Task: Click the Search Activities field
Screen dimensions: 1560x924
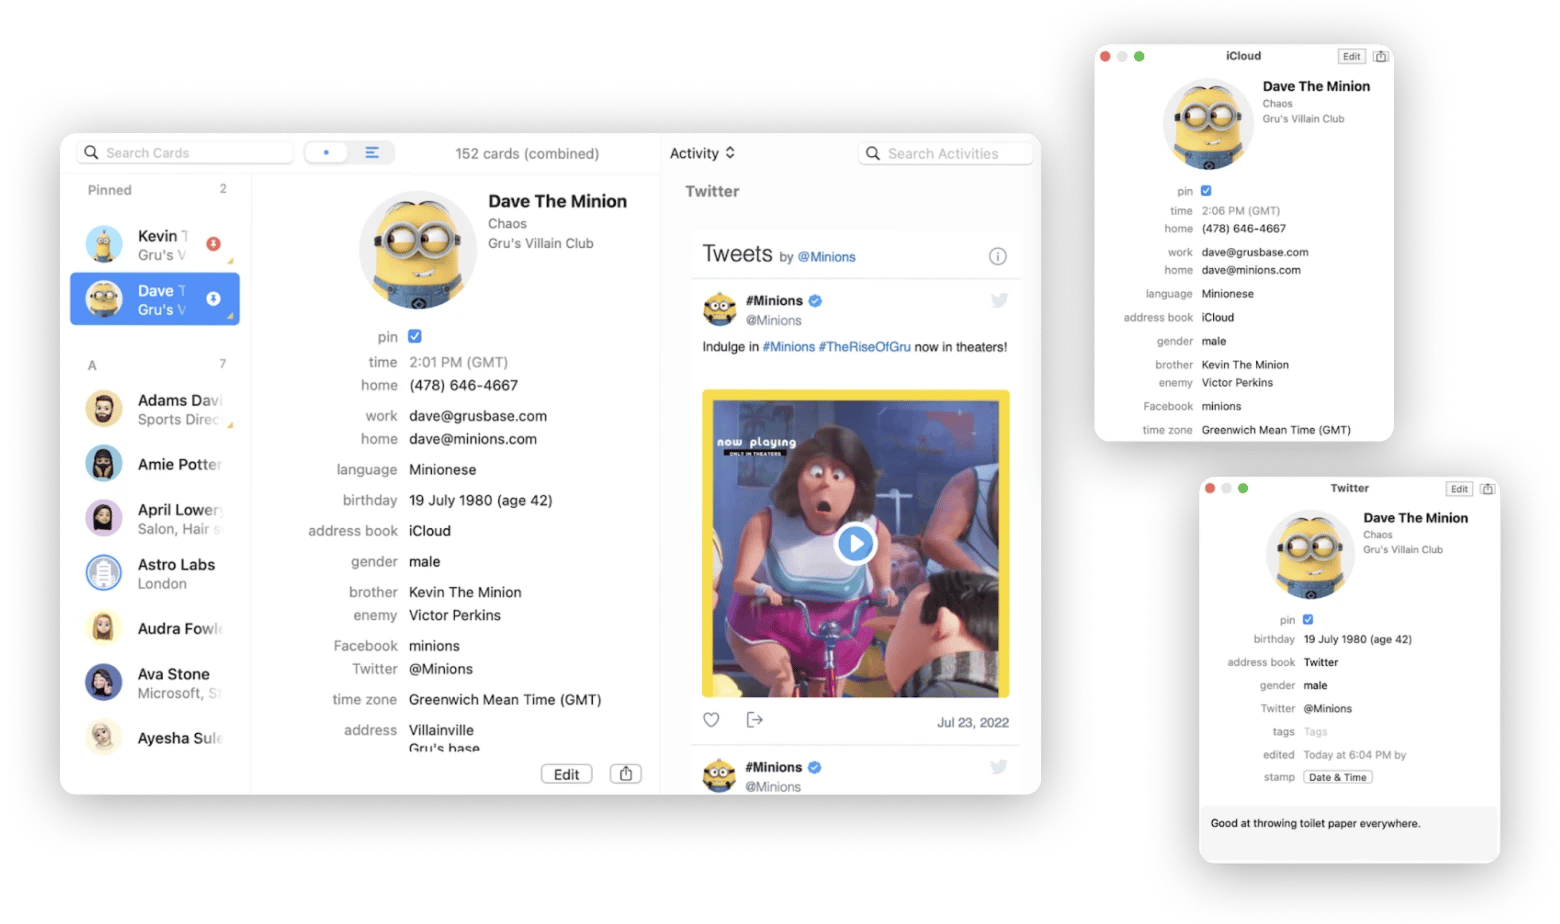Action: tap(945, 153)
